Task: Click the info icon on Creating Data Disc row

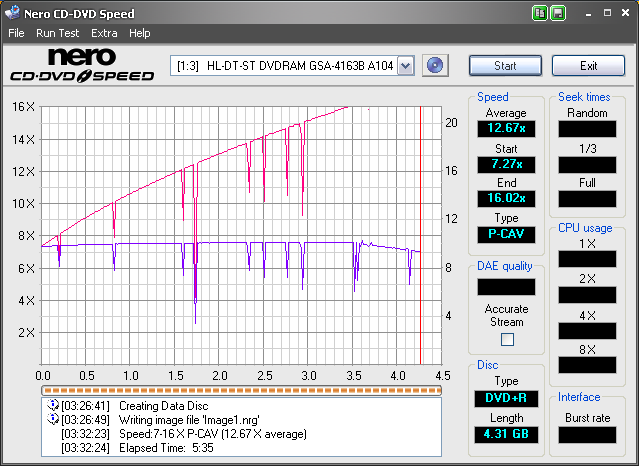Action: [x=53, y=405]
